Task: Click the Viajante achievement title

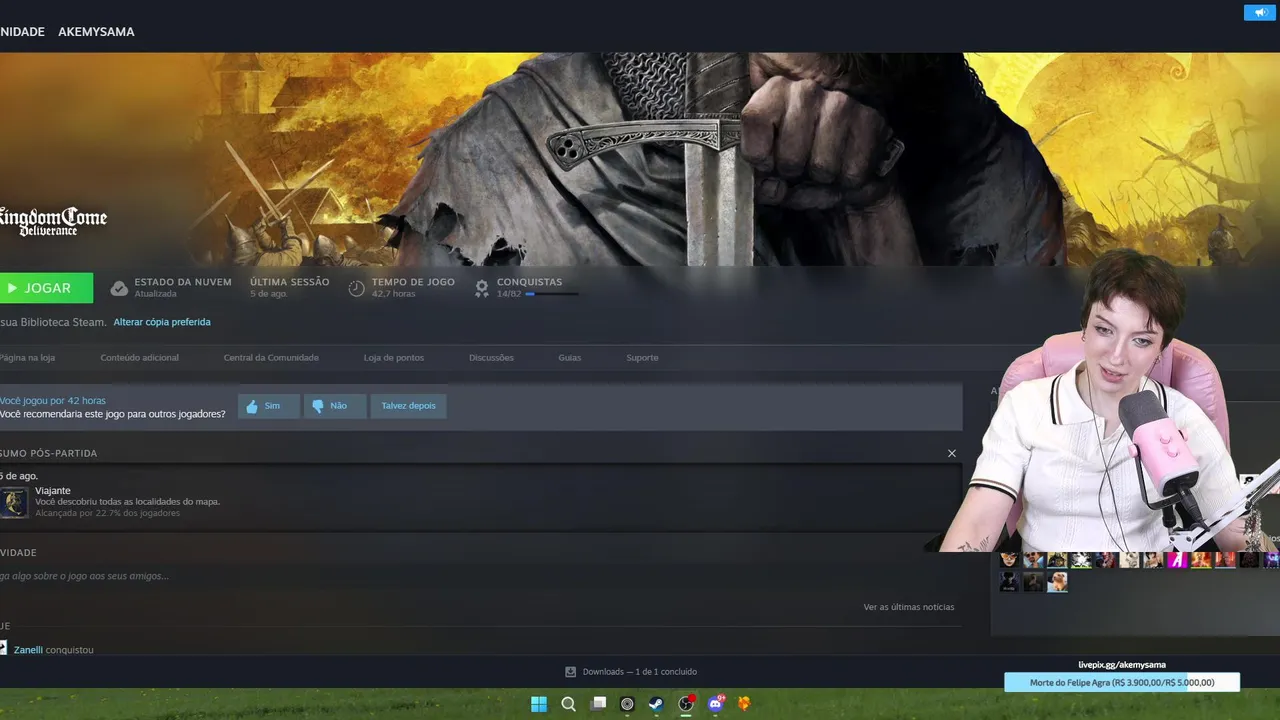Action: coord(53,490)
